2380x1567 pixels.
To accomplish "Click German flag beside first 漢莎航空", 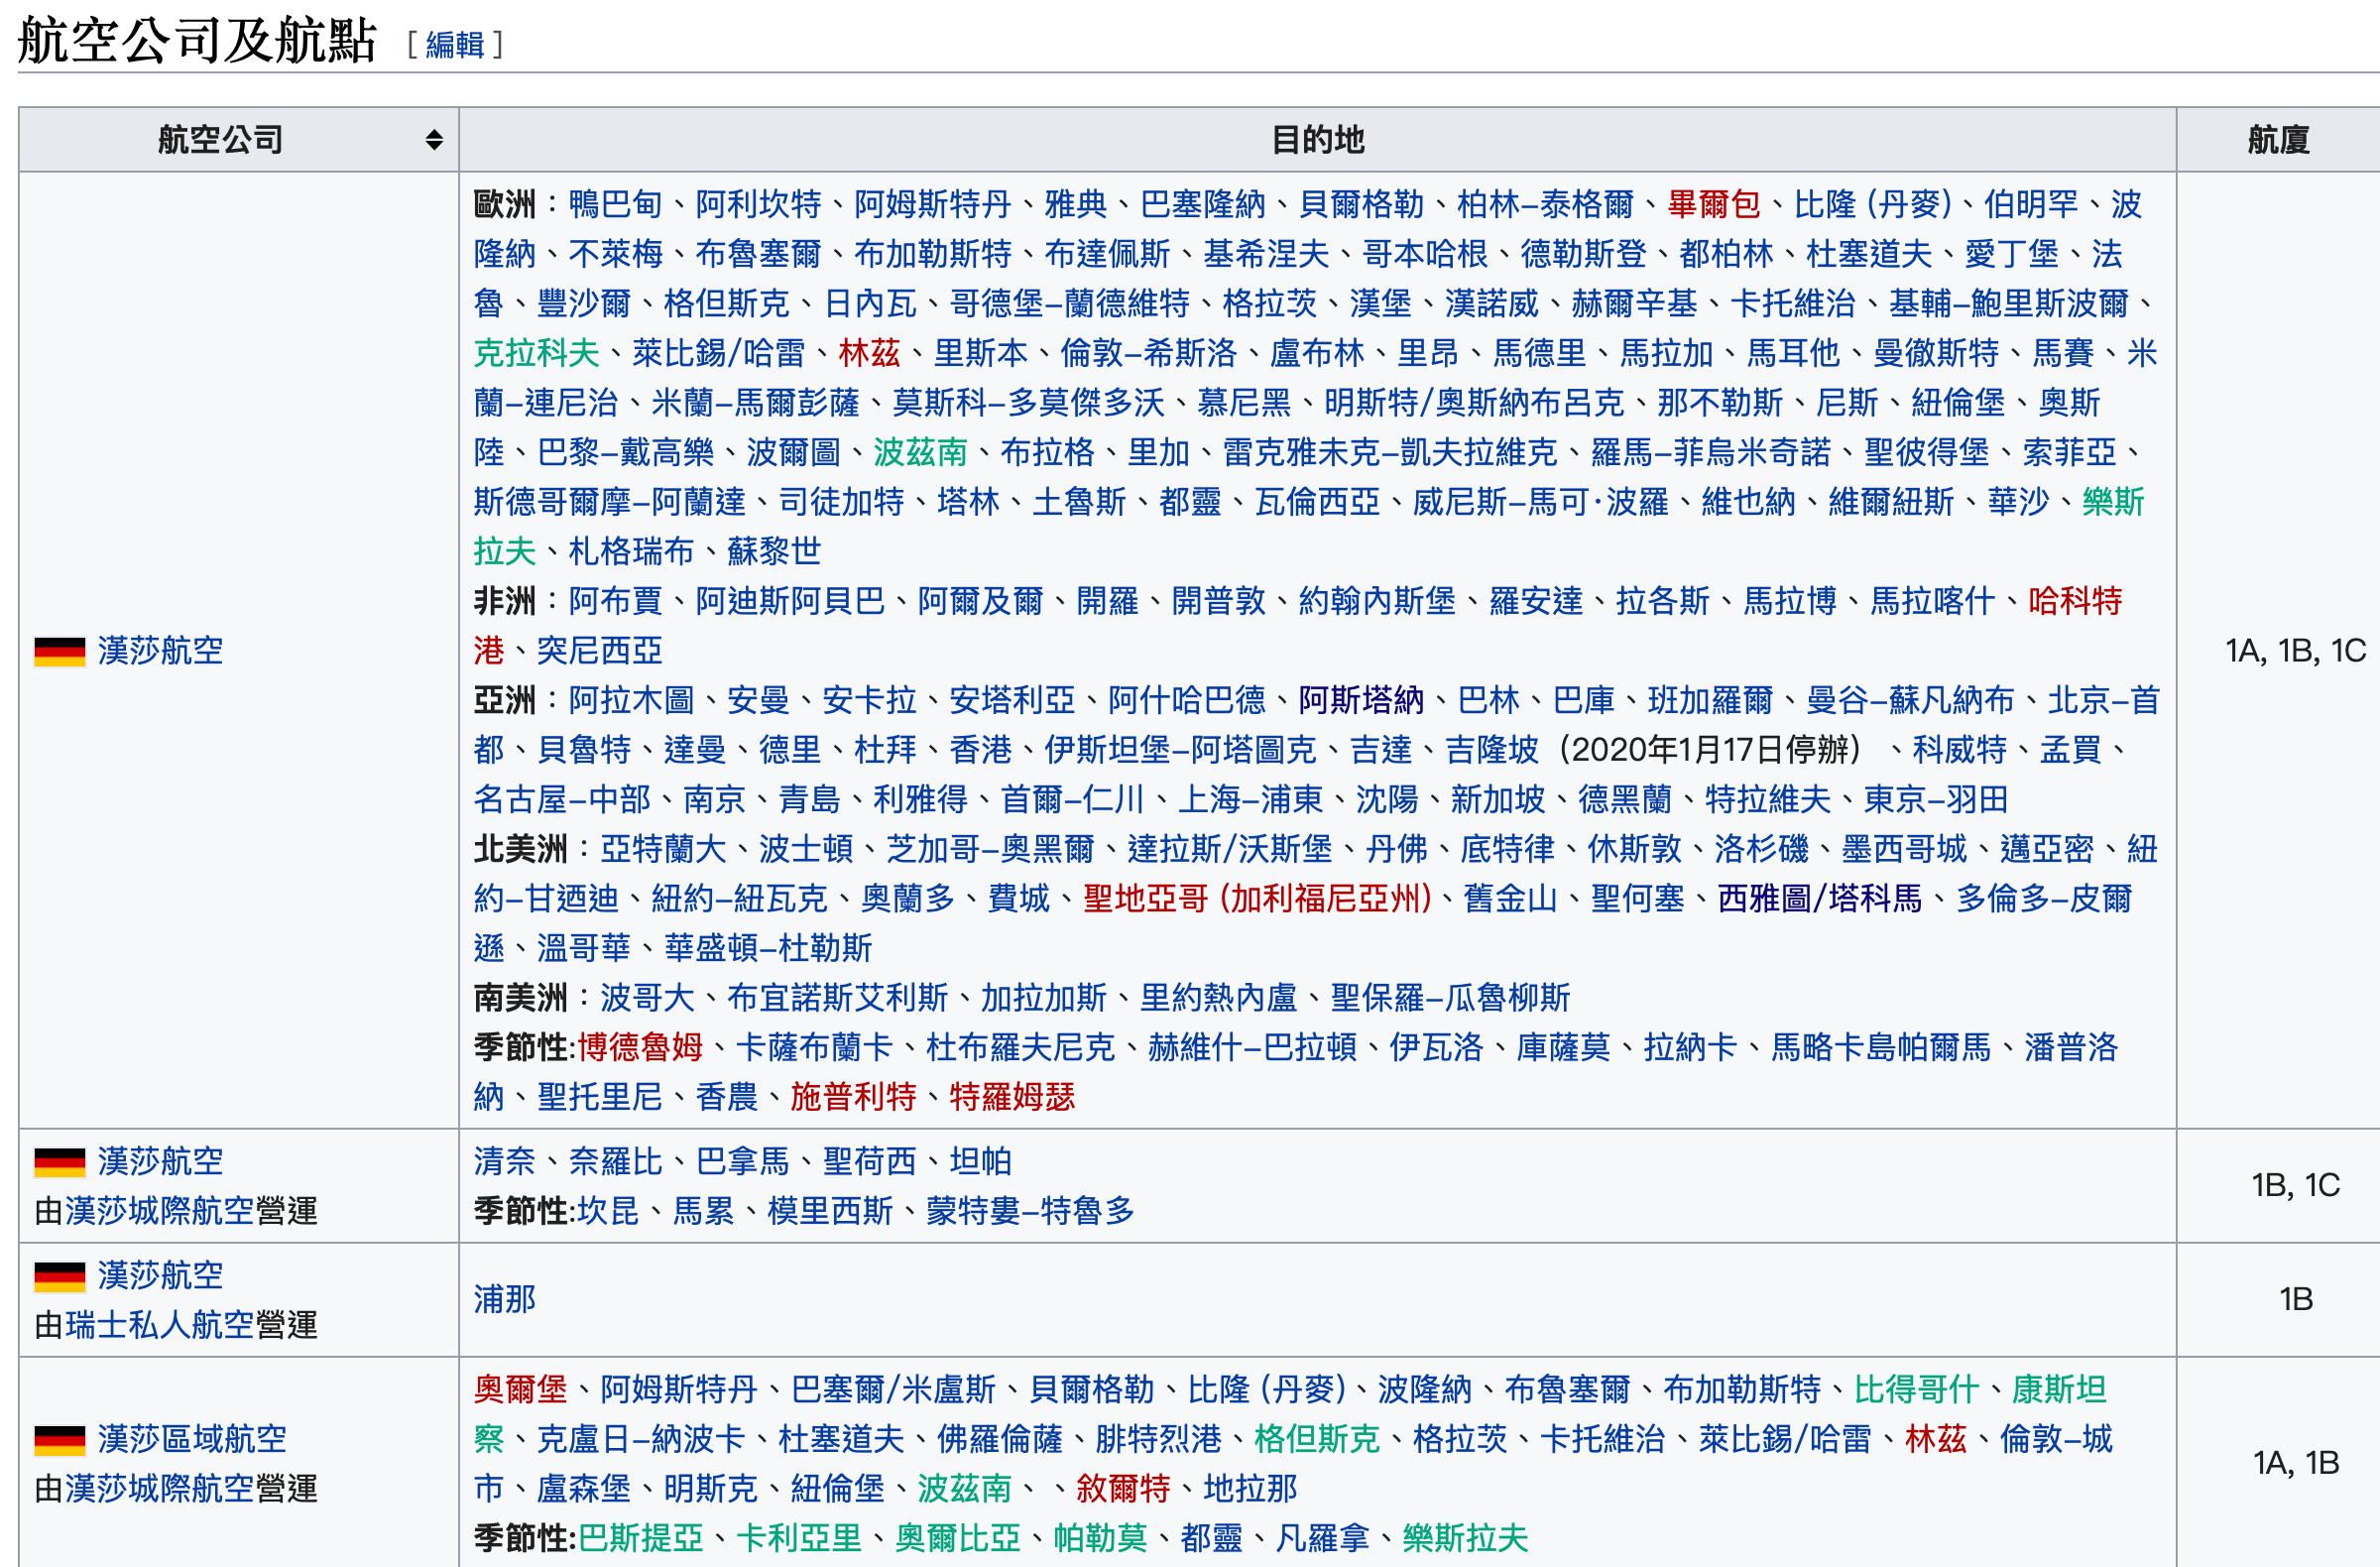I will click(60, 651).
